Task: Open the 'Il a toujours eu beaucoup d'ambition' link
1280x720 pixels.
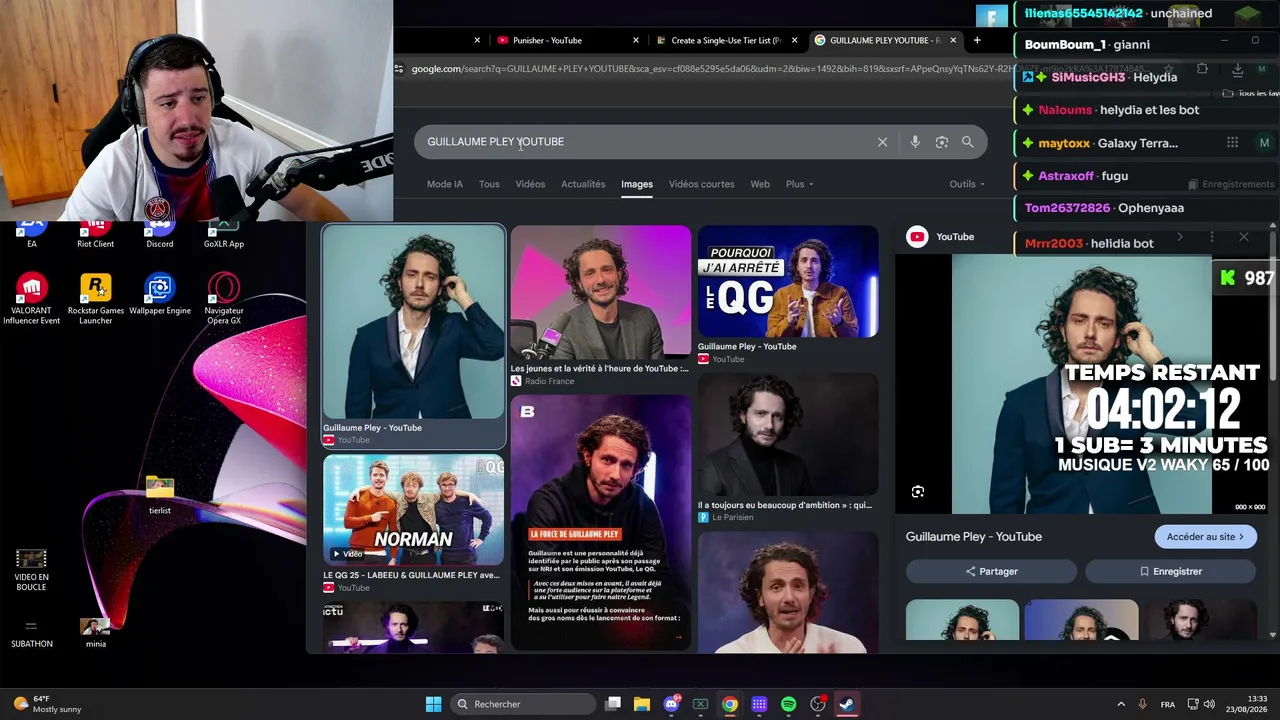Action: coord(784,505)
